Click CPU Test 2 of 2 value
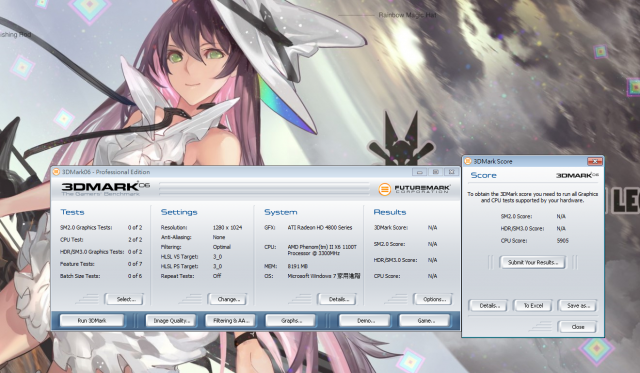640x373 pixels. [x=135, y=240]
